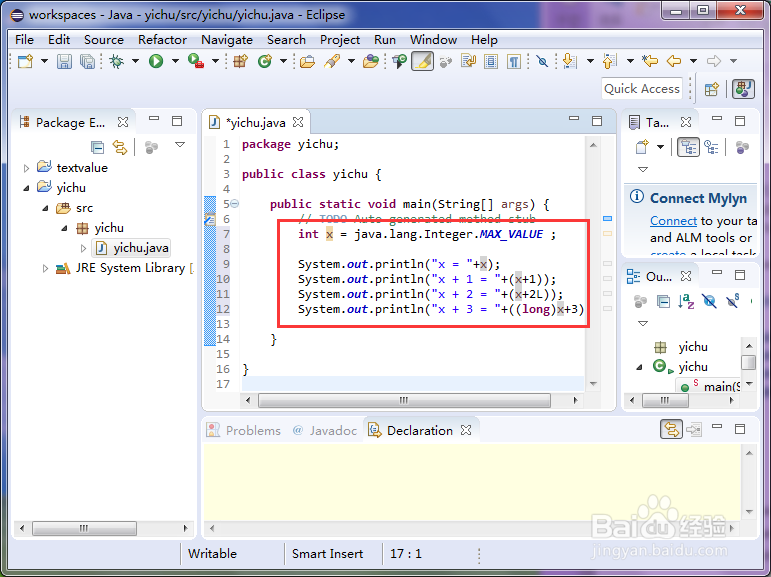771x577 pixels.
Task: Click the Run Last Tool icon
Action: (x=196, y=61)
